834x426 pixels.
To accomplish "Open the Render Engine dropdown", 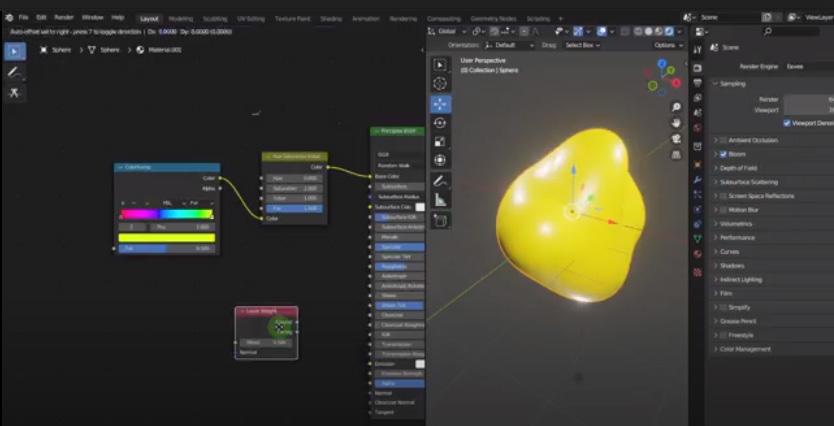I will (x=808, y=67).
